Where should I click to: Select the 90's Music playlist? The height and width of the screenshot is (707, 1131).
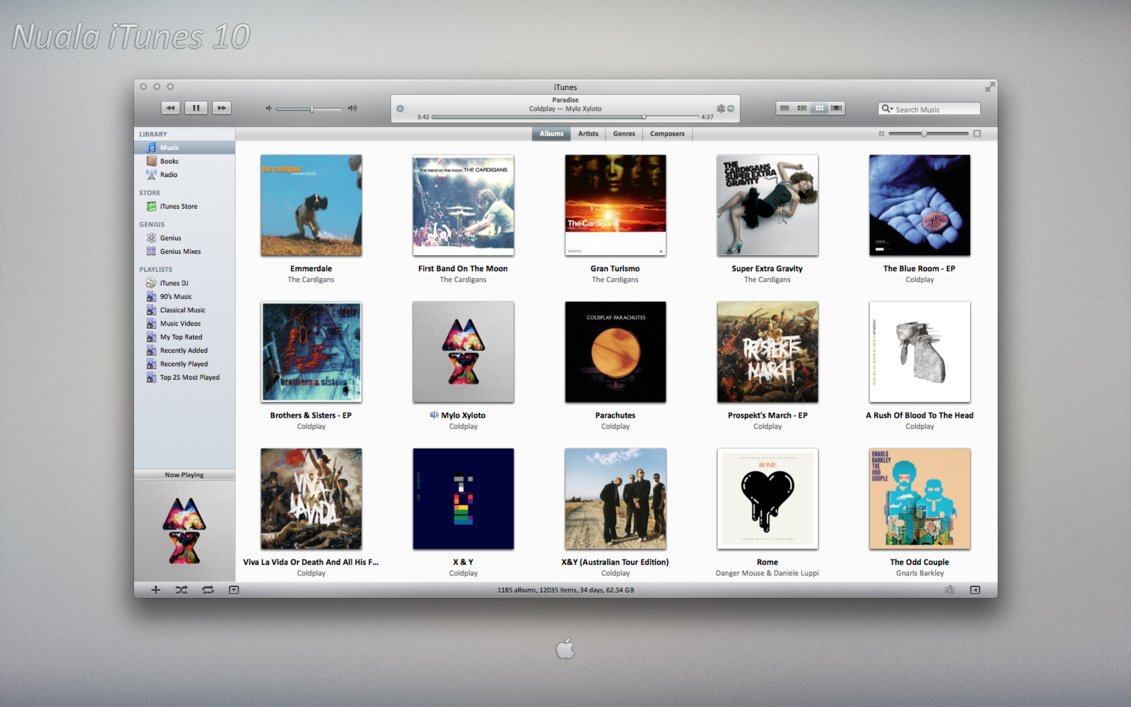(185, 297)
